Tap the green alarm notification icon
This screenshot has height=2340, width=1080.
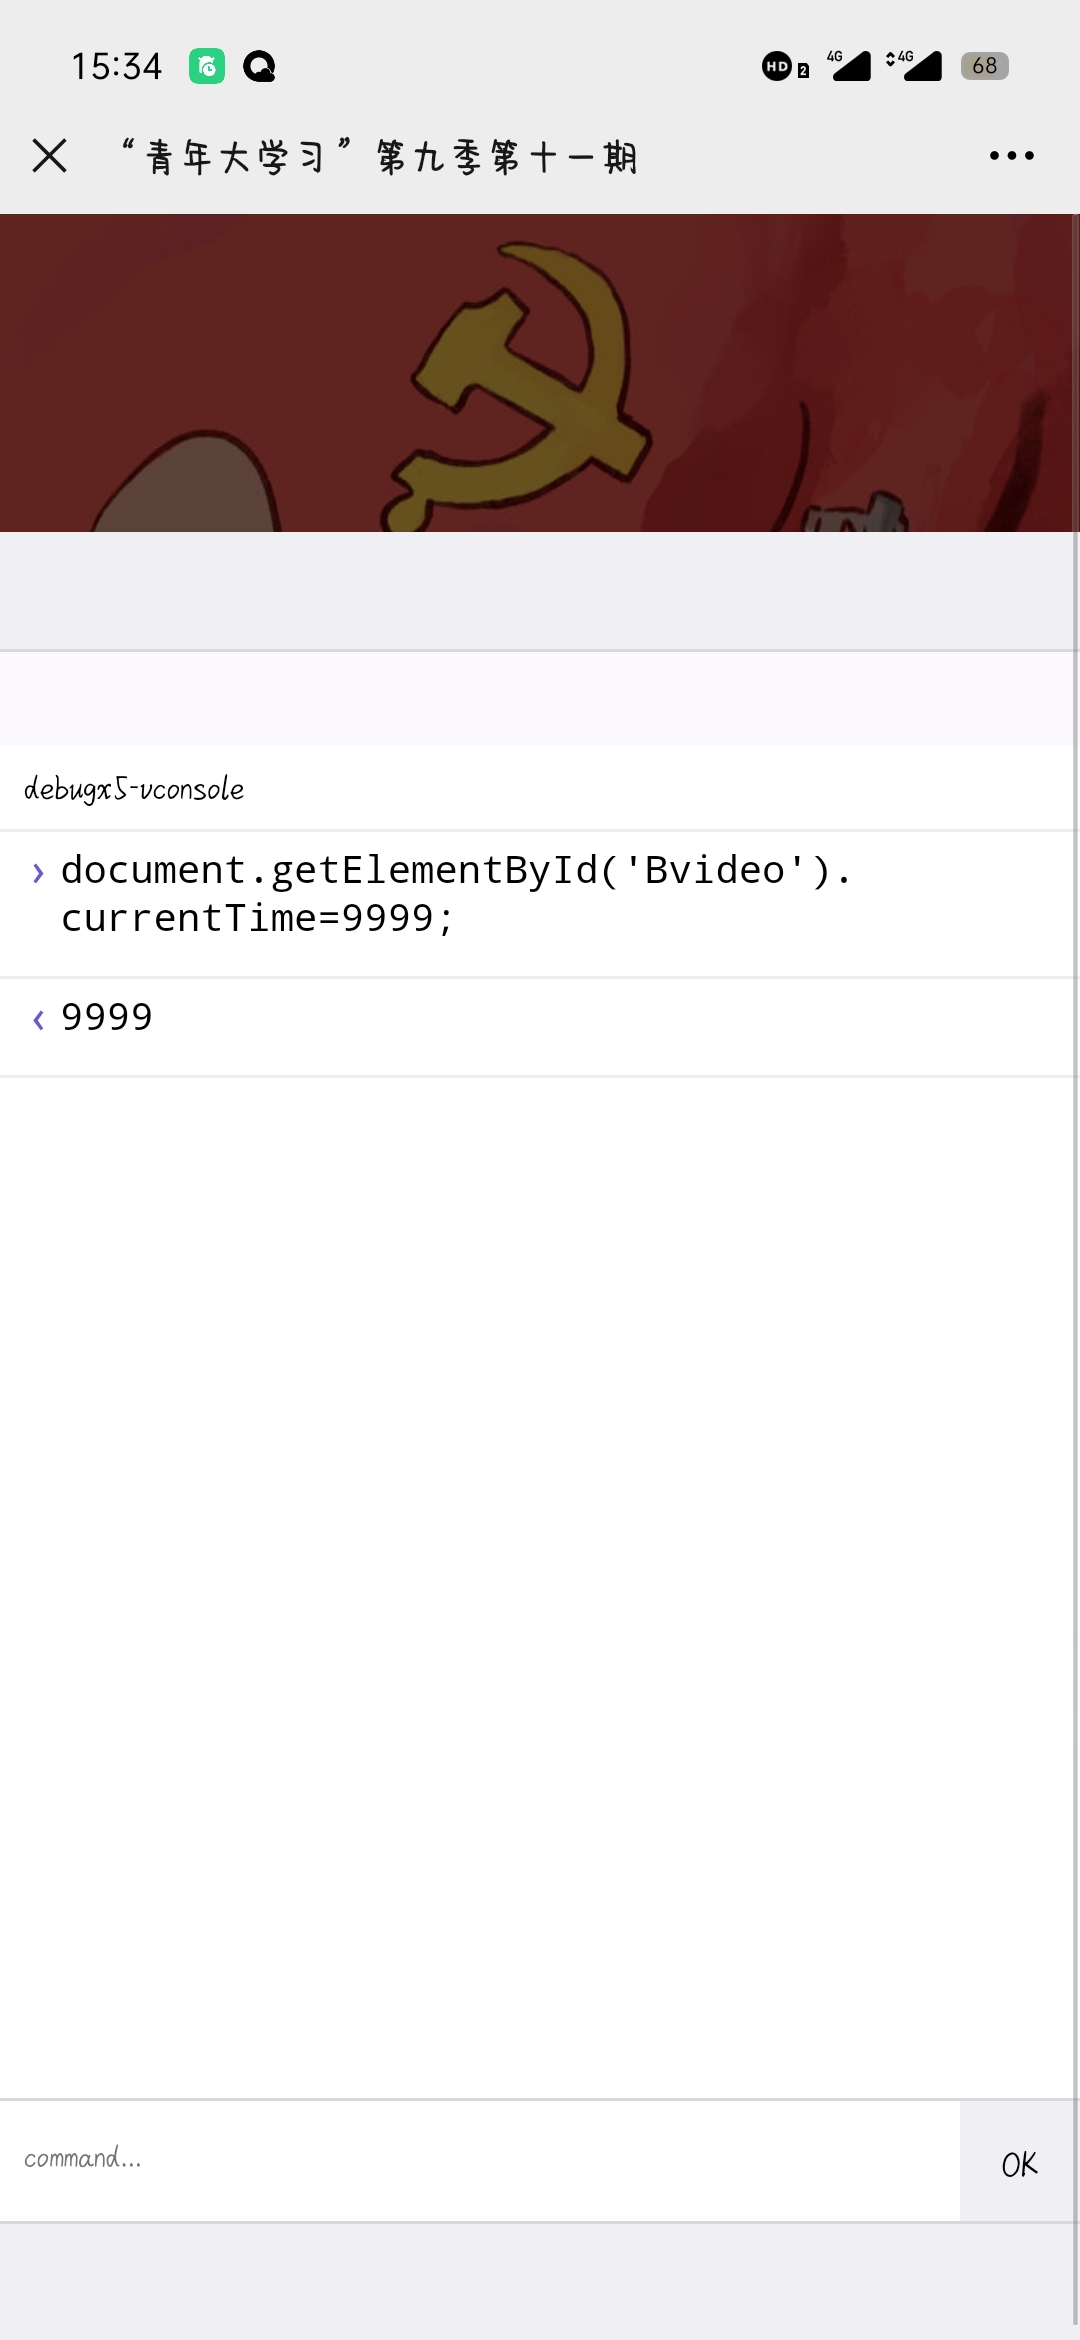pyautogui.click(x=207, y=67)
